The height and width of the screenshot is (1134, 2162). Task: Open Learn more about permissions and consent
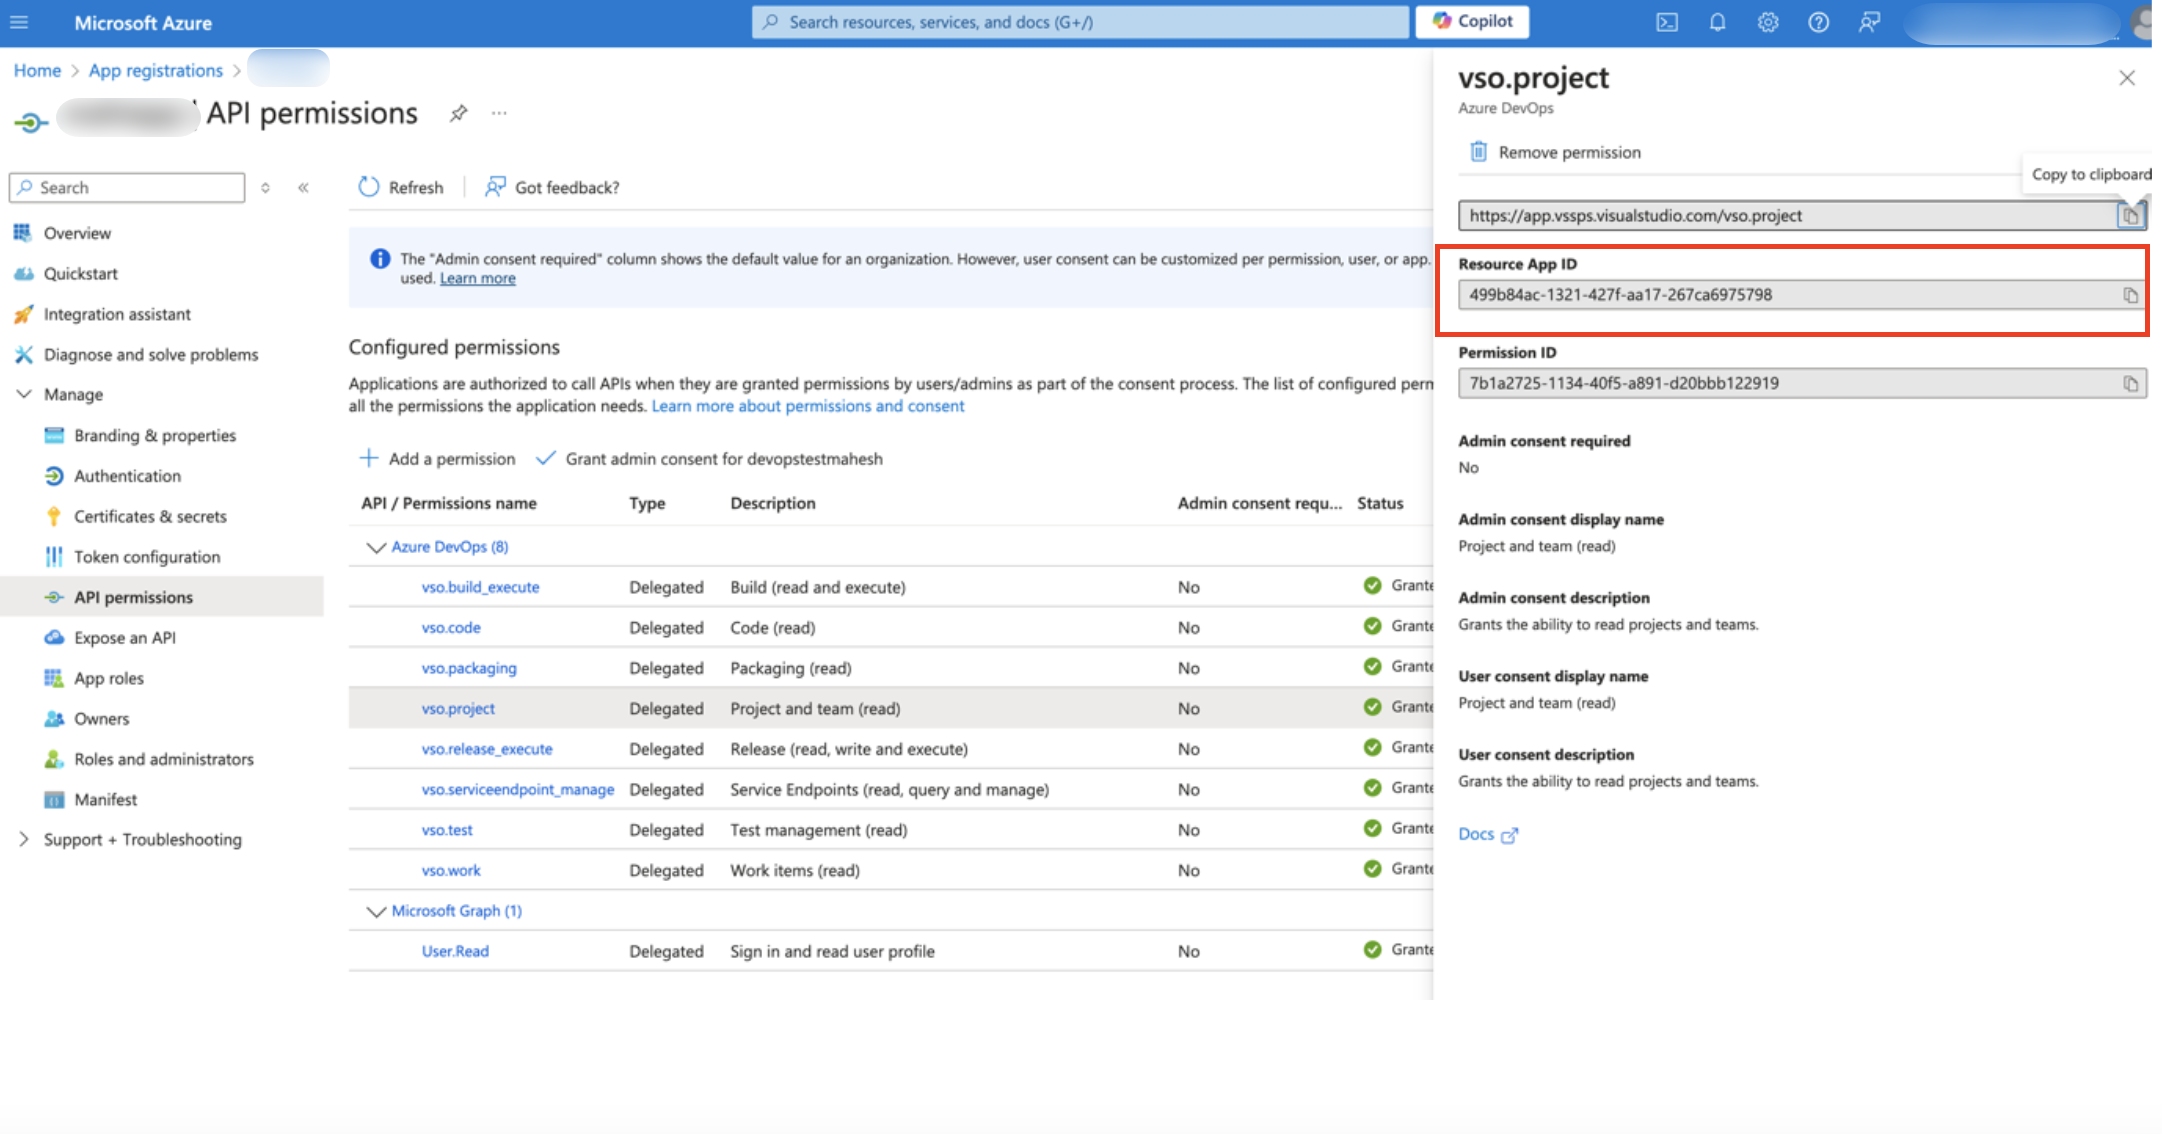pyautogui.click(x=808, y=406)
